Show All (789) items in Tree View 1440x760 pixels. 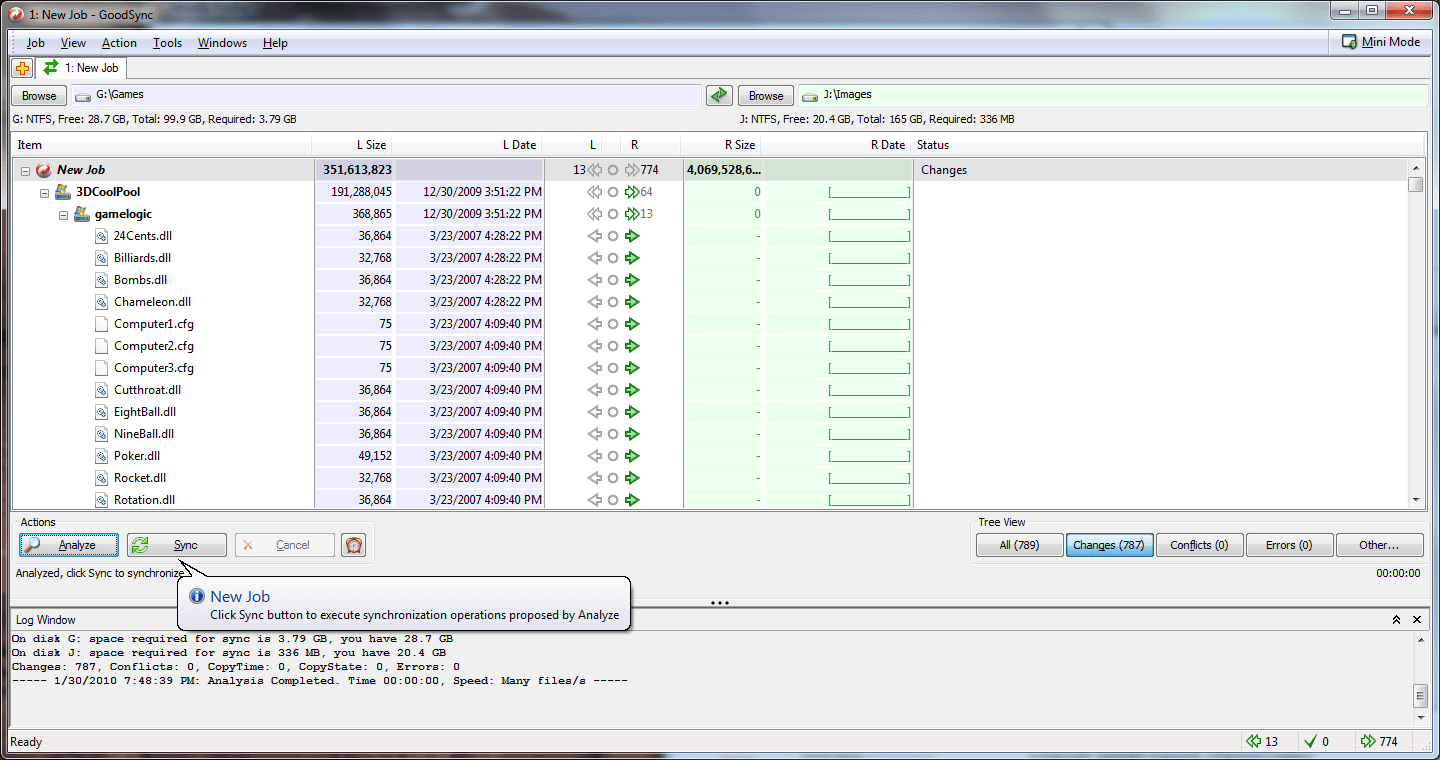[1019, 545]
